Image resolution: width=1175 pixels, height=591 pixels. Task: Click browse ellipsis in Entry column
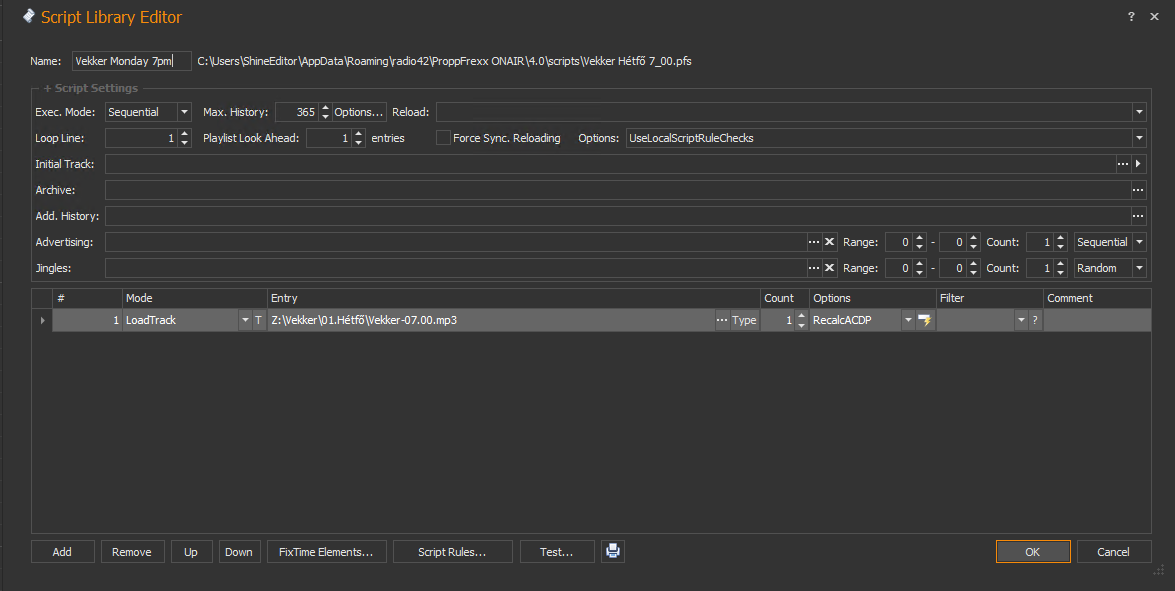[721, 320]
